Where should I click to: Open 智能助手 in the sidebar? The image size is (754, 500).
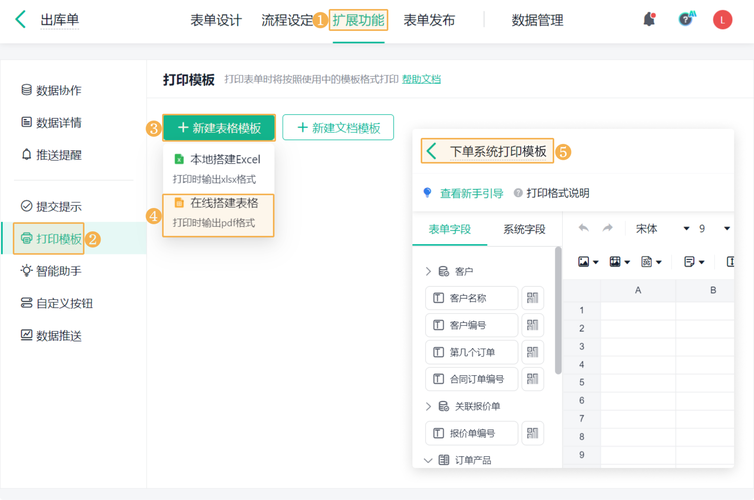pyautogui.click(x=51, y=271)
